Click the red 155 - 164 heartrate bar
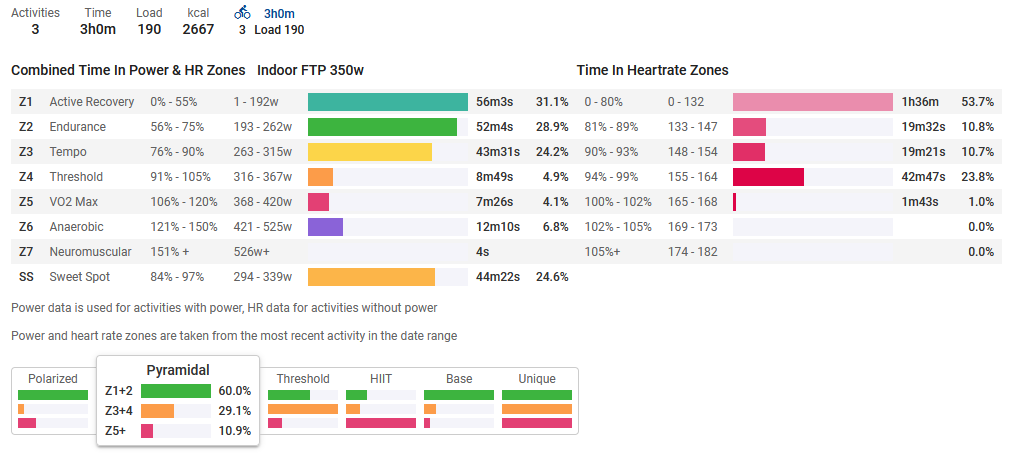The image size is (1013, 458). (x=768, y=177)
